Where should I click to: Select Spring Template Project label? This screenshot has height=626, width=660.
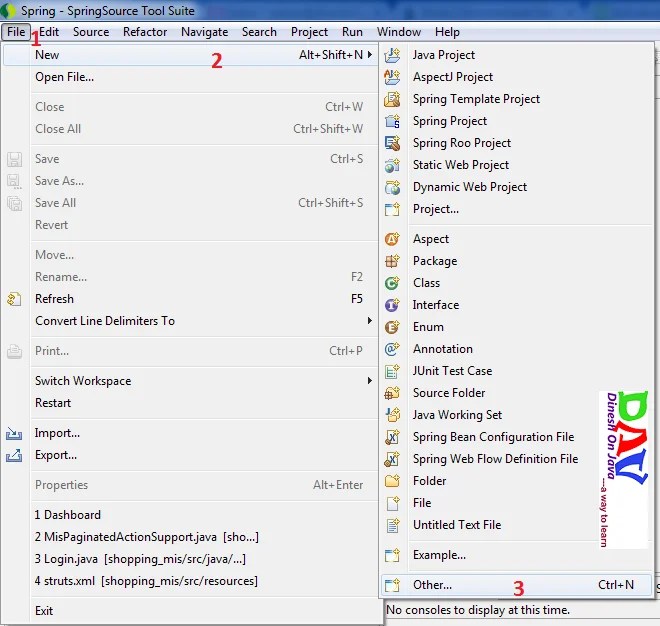476,99
